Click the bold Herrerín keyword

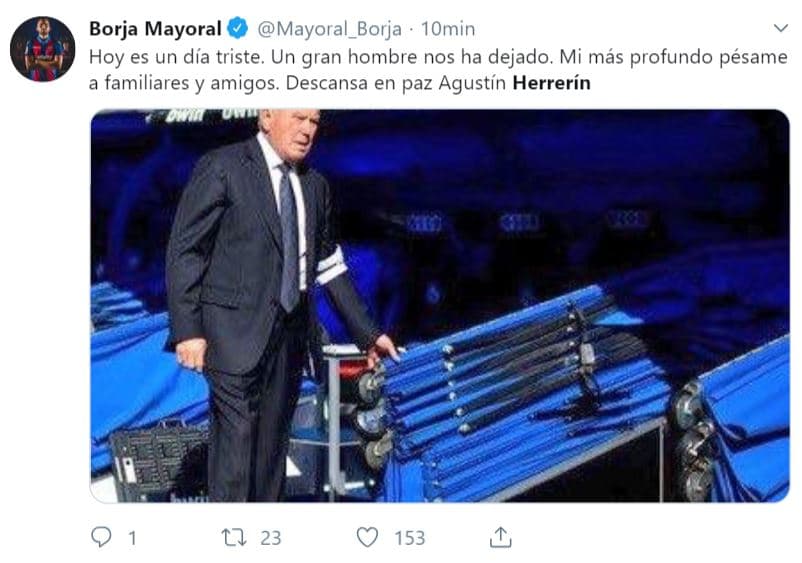(x=551, y=83)
